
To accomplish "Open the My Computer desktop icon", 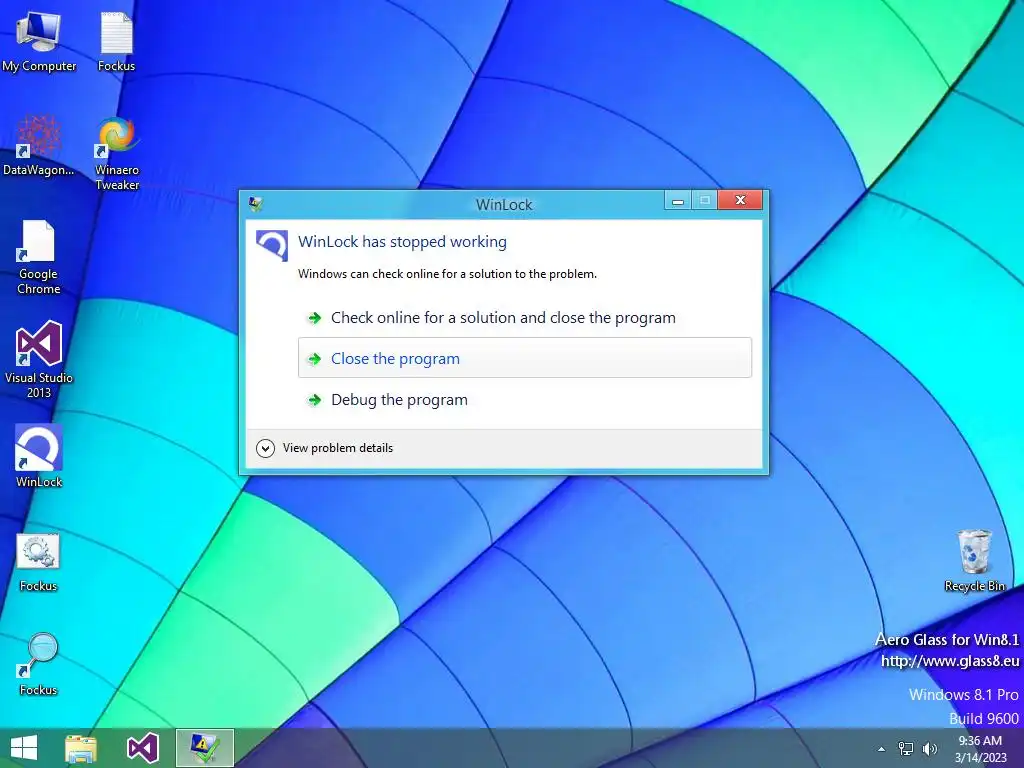I will [39, 41].
